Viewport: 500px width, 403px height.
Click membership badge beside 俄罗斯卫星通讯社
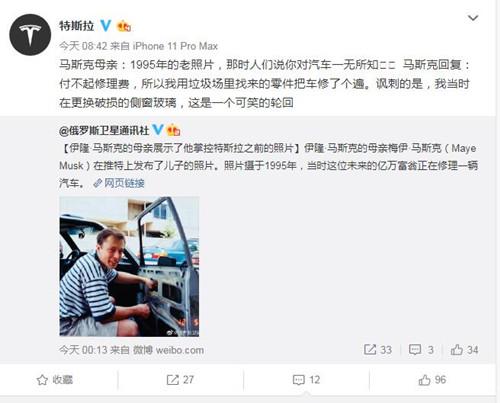(x=173, y=130)
